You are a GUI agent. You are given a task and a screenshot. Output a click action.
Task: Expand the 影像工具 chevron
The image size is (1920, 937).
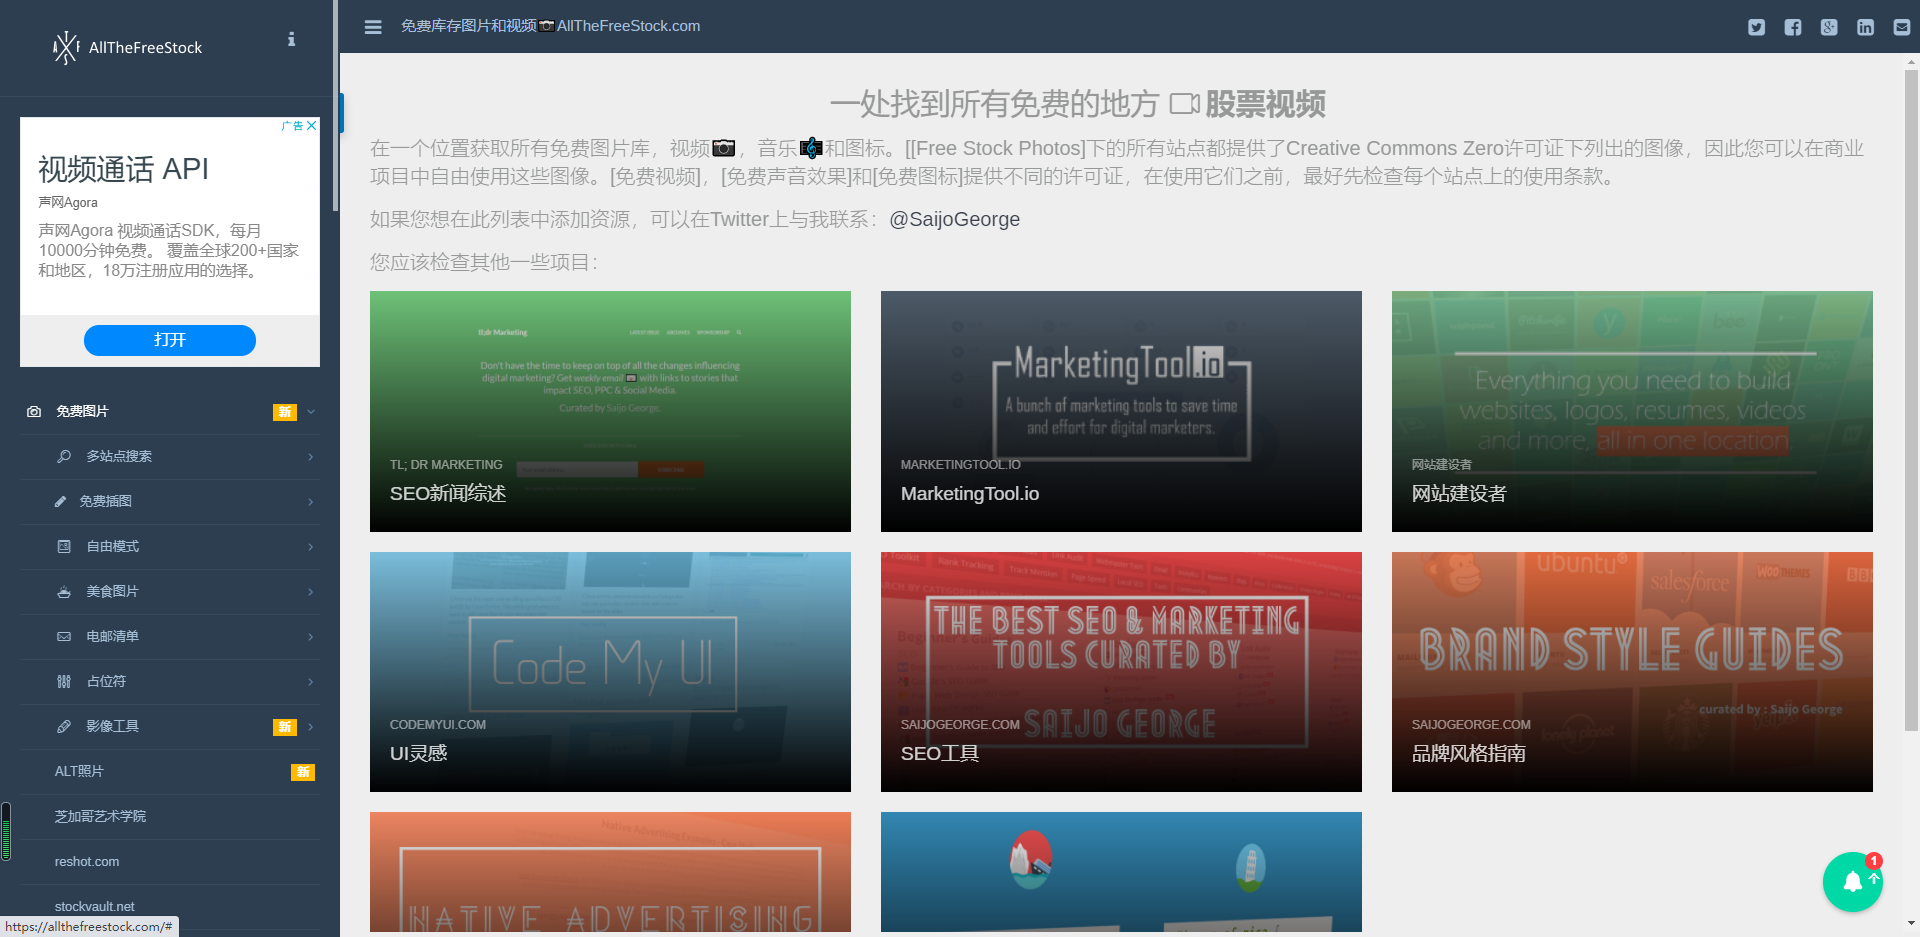pyautogui.click(x=311, y=727)
